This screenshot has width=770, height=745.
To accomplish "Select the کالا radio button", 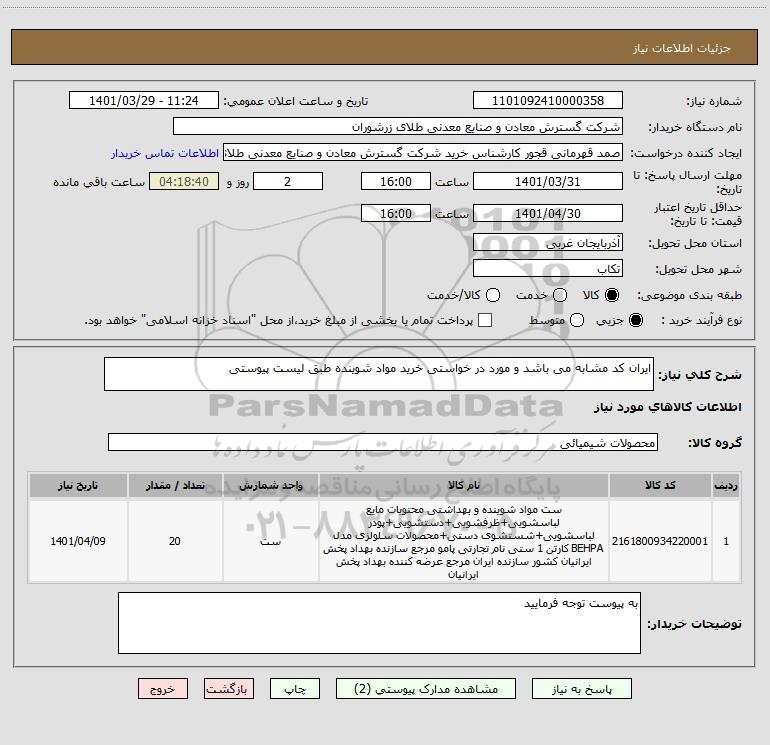I will coord(612,295).
